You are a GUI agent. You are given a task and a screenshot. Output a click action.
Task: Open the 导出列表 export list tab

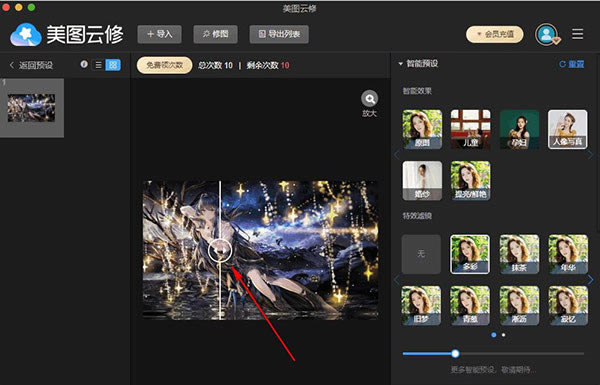pos(279,34)
